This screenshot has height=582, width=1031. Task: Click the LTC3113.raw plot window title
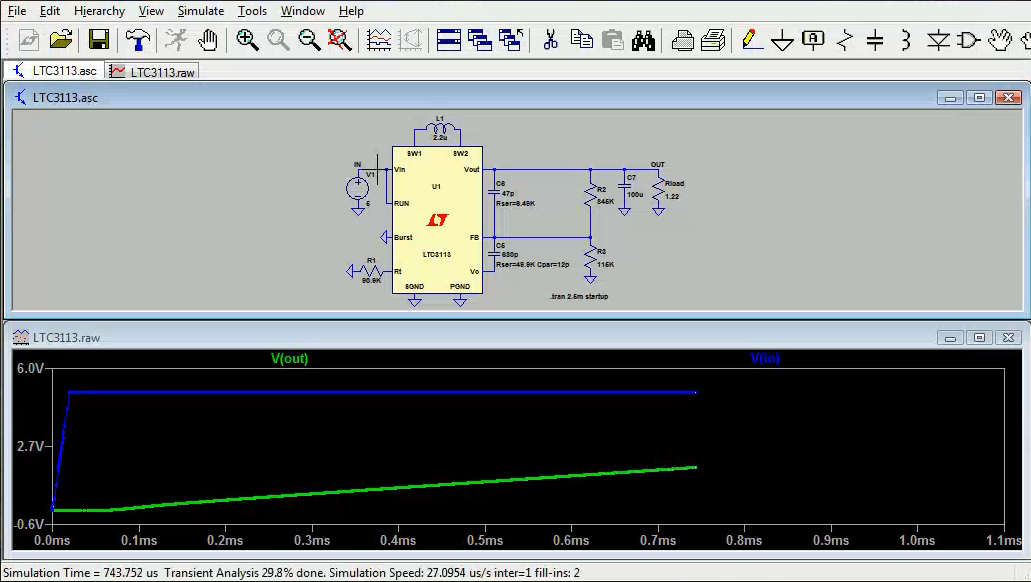(x=66, y=338)
